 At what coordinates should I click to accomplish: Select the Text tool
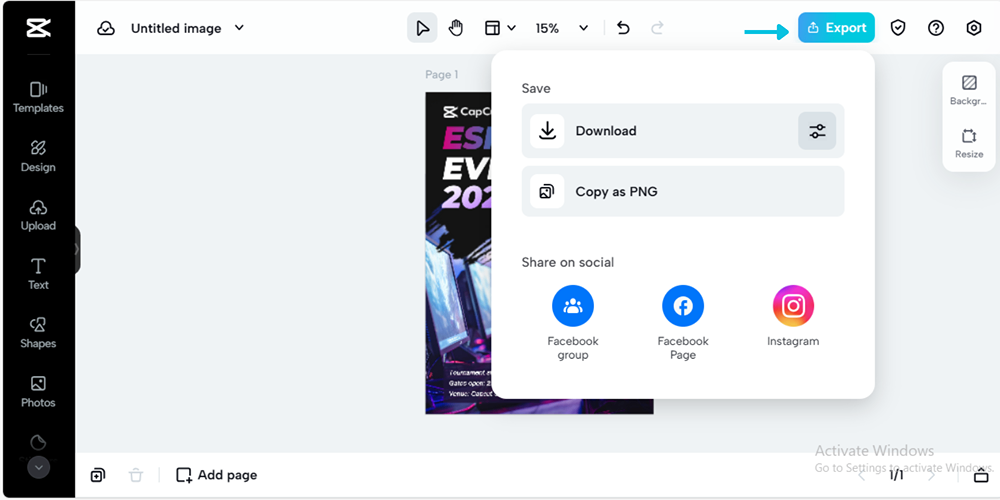(38, 274)
